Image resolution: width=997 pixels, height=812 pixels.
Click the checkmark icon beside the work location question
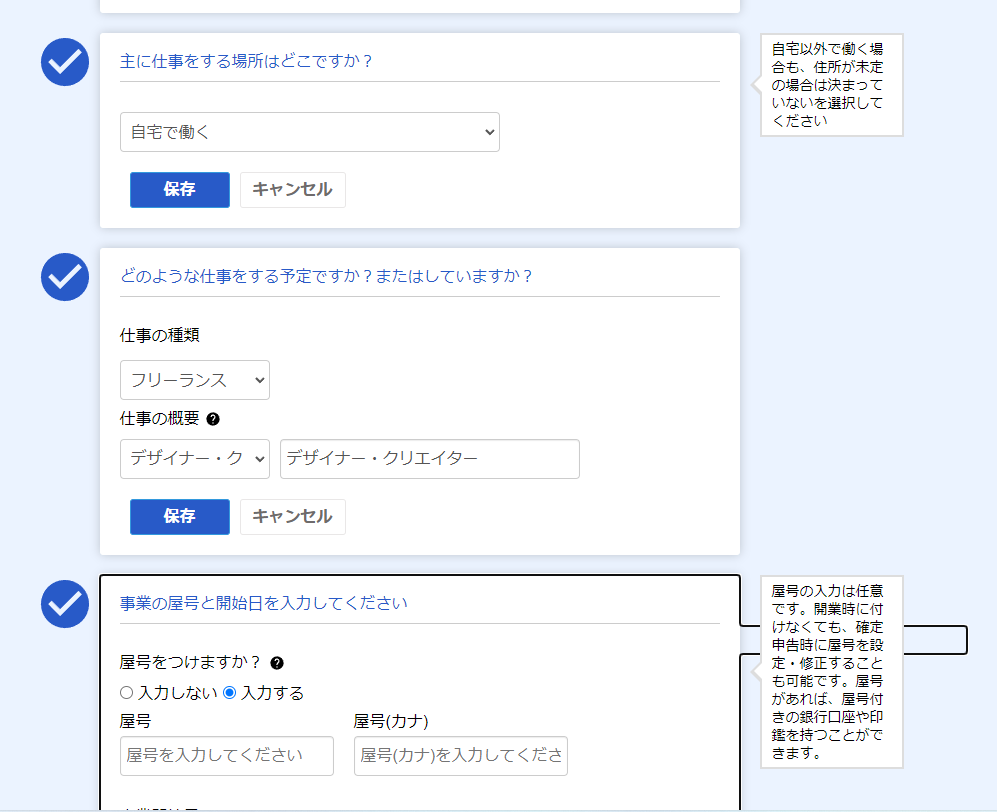(64, 61)
